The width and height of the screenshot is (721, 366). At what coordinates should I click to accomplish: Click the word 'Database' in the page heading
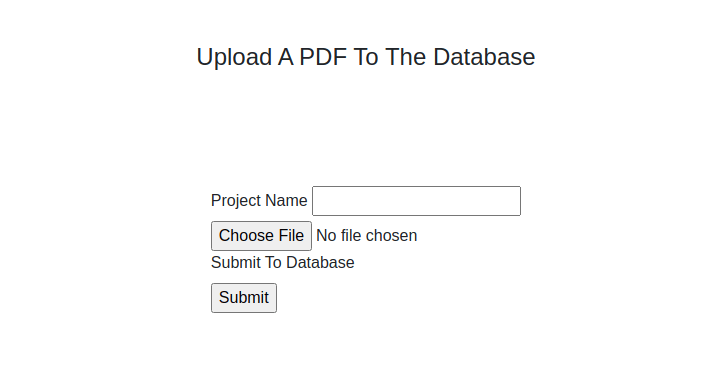tap(484, 57)
